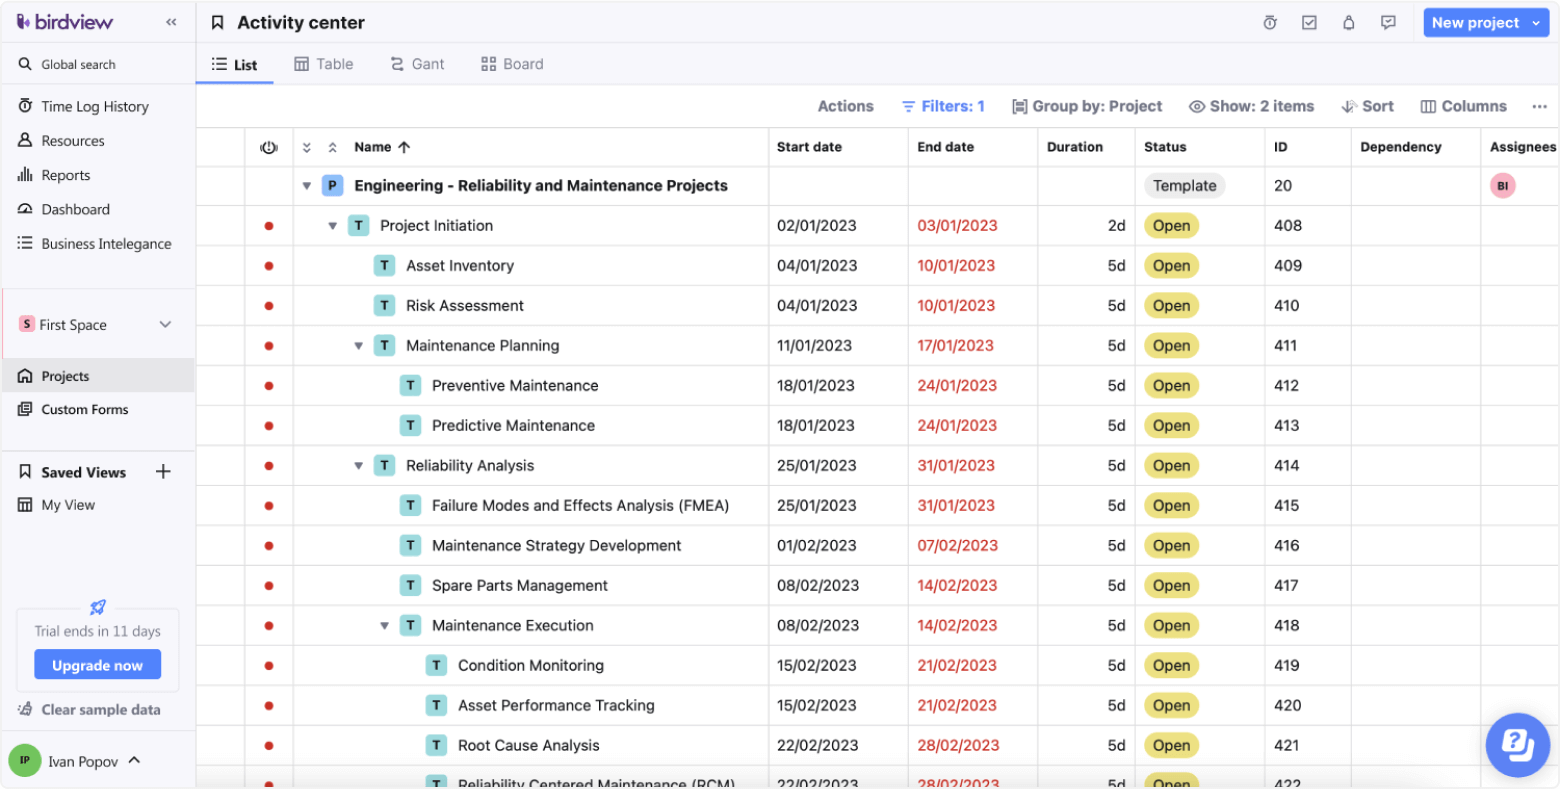
Task: Switch to the Board tab
Action: (512, 64)
